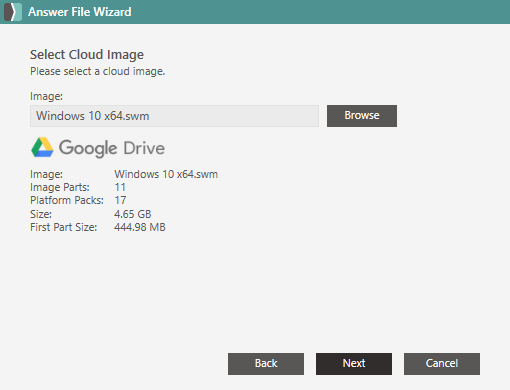Click the Answer File Wizard logo icon
This screenshot has width=510, height=390.
click(13, 12)
